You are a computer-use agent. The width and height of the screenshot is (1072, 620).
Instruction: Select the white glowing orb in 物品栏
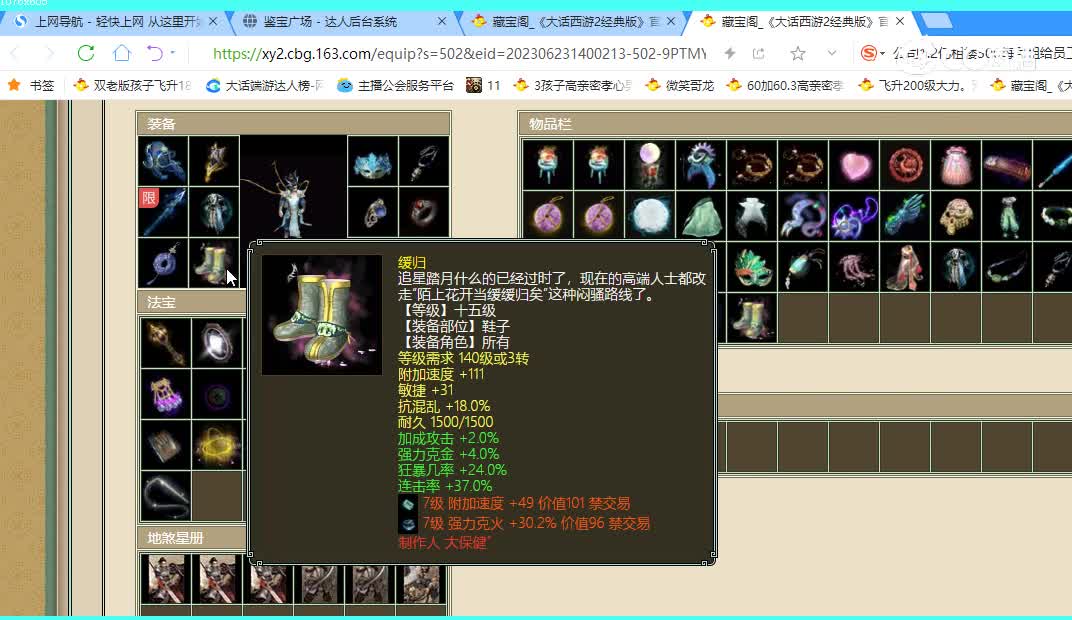(649, 216)
